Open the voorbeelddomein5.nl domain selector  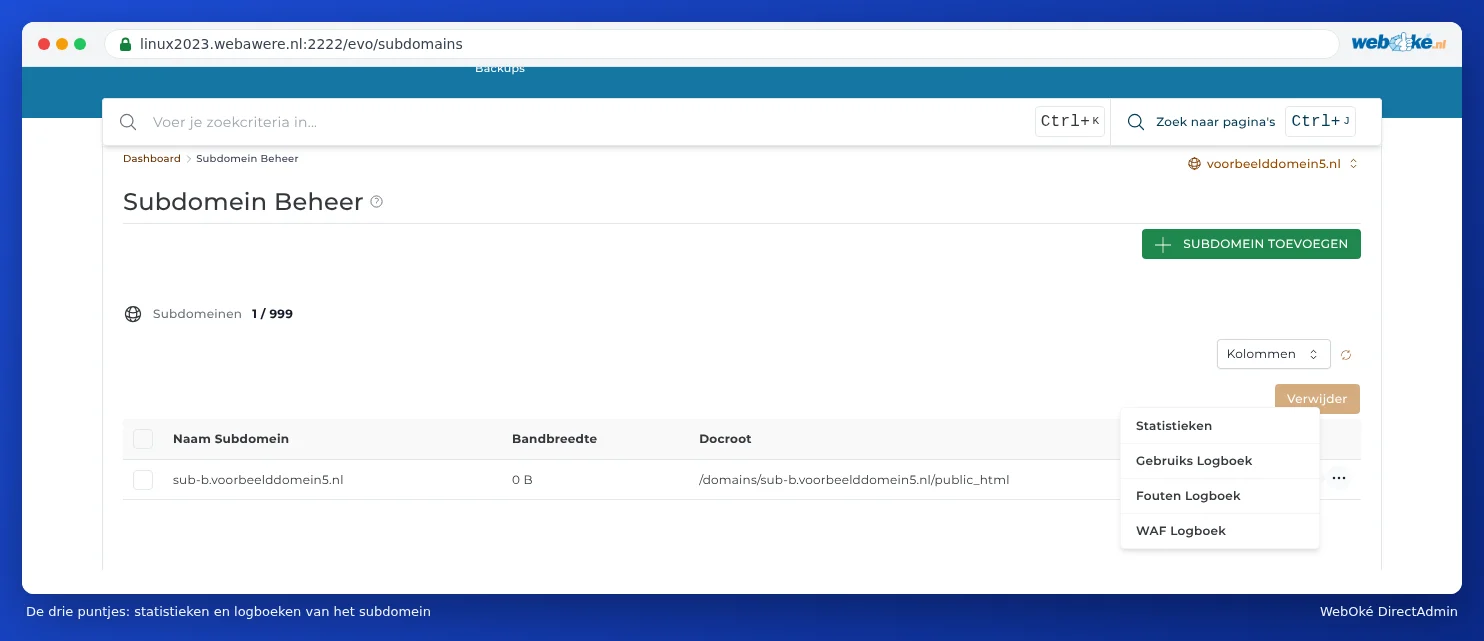click(x=1273, y=163)
